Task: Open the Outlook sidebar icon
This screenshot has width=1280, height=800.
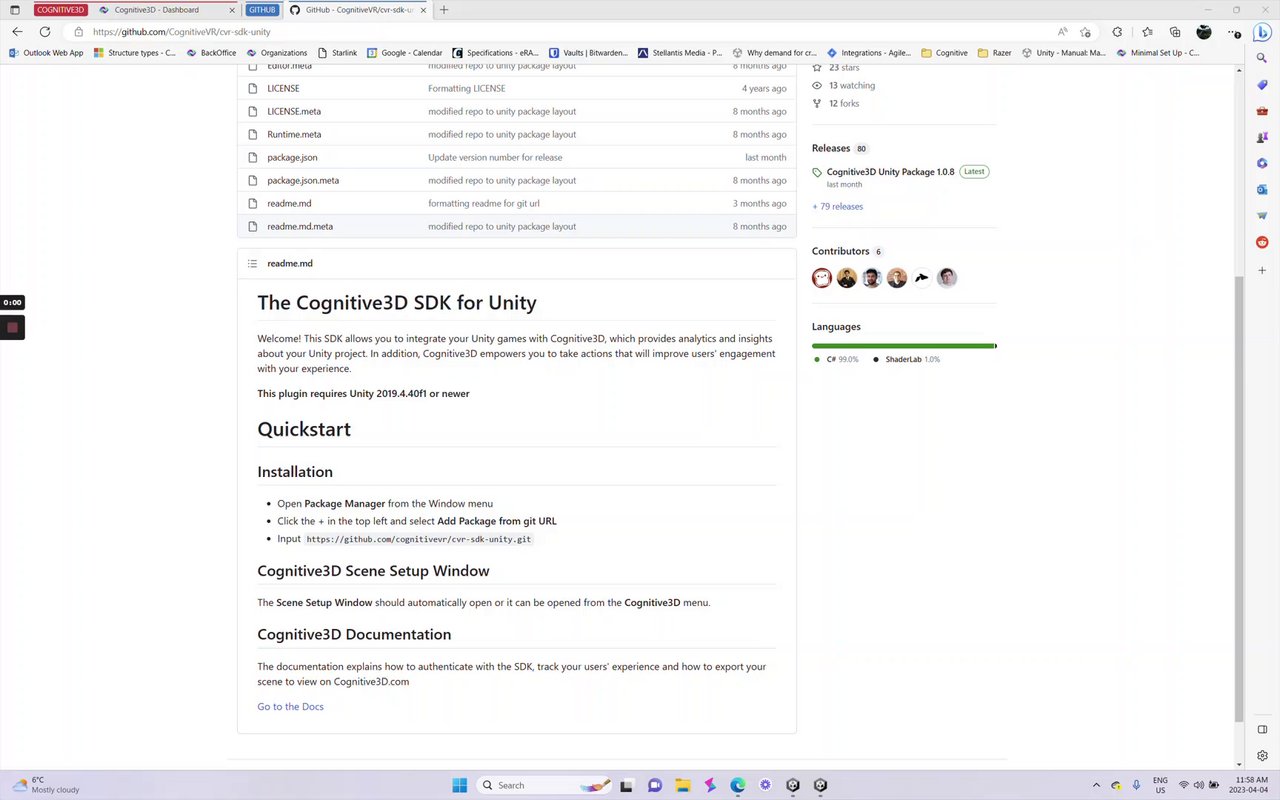Action: (x=1262, y=189)
